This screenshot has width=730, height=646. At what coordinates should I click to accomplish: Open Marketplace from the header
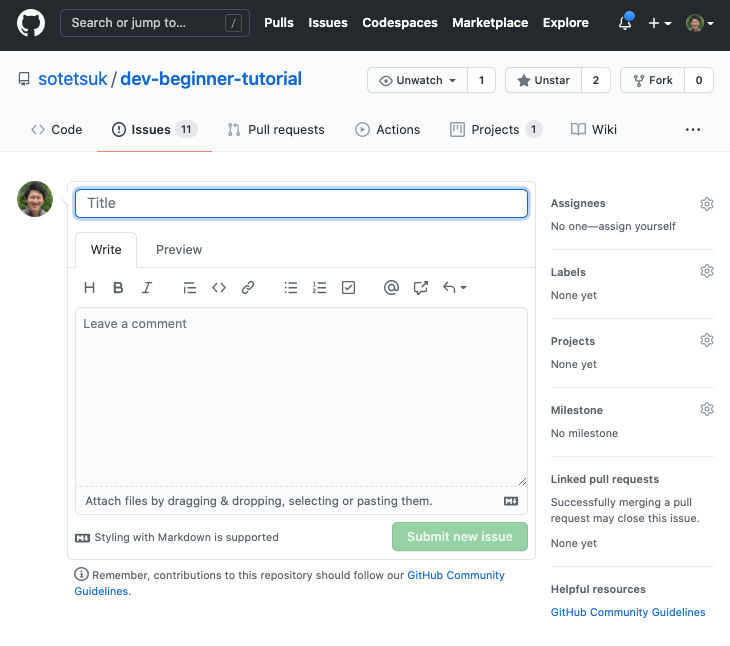[x=490, y=23]
